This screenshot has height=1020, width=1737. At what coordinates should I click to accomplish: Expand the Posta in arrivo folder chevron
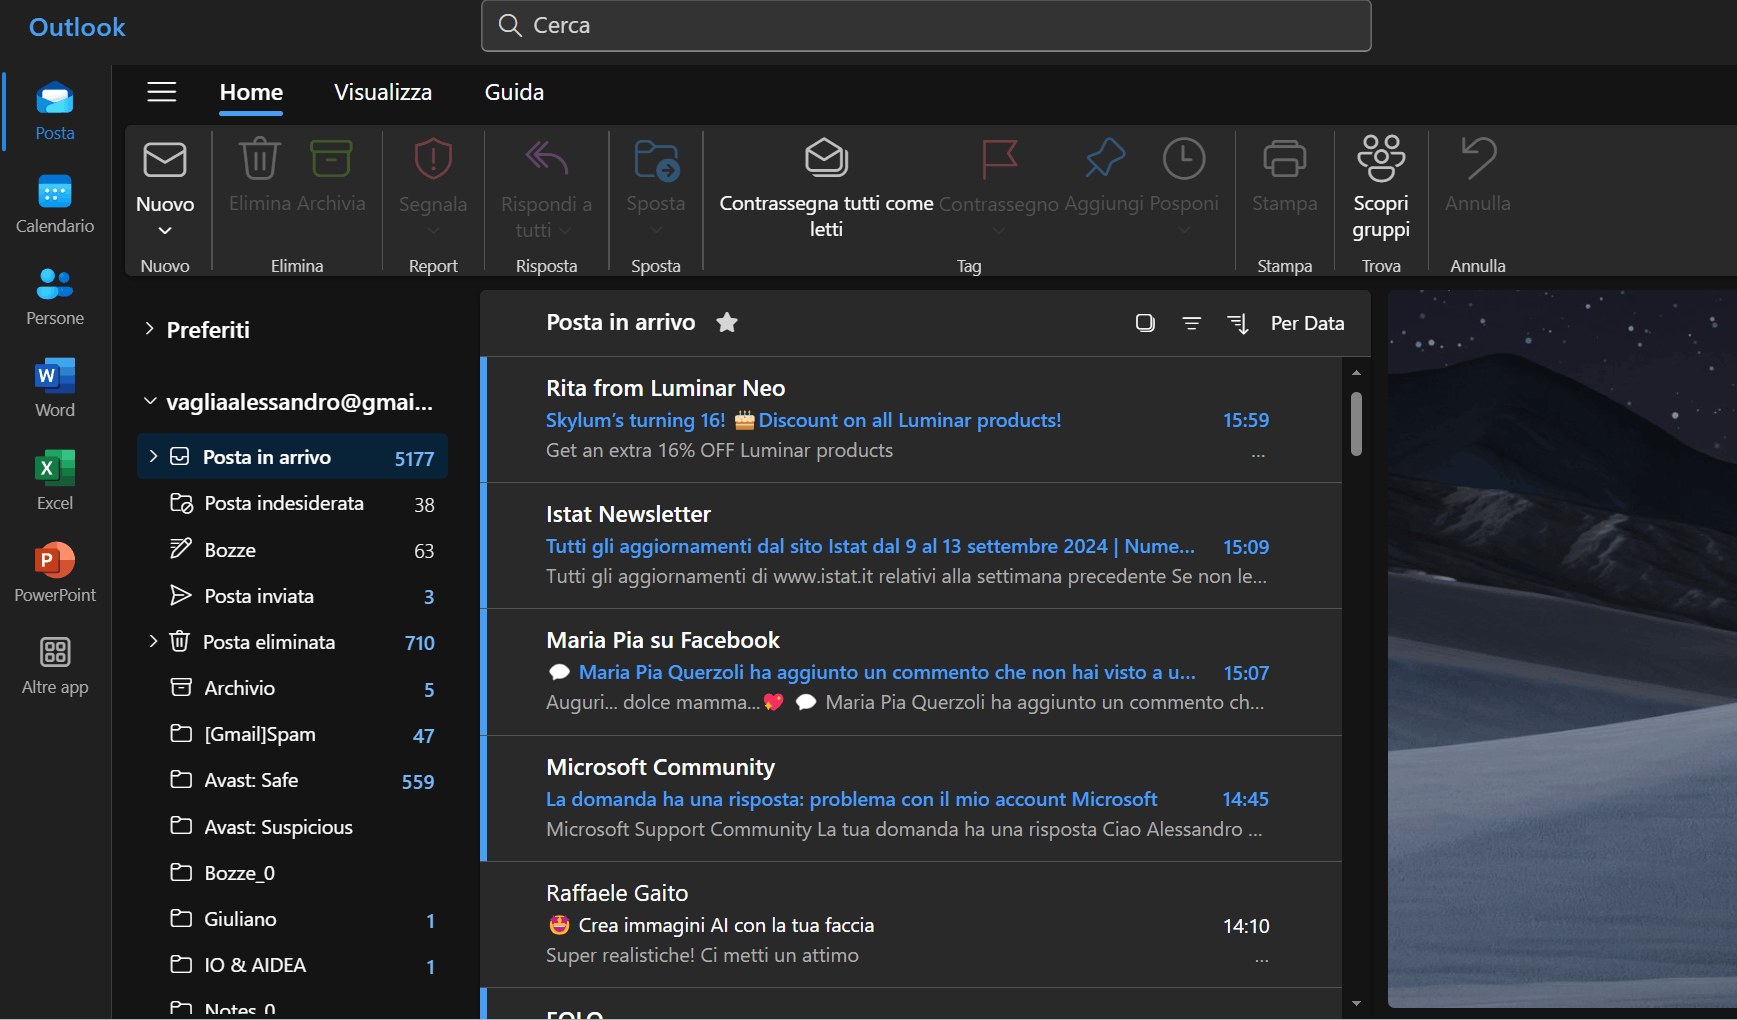pyautogui.click(x=153, y=456)
